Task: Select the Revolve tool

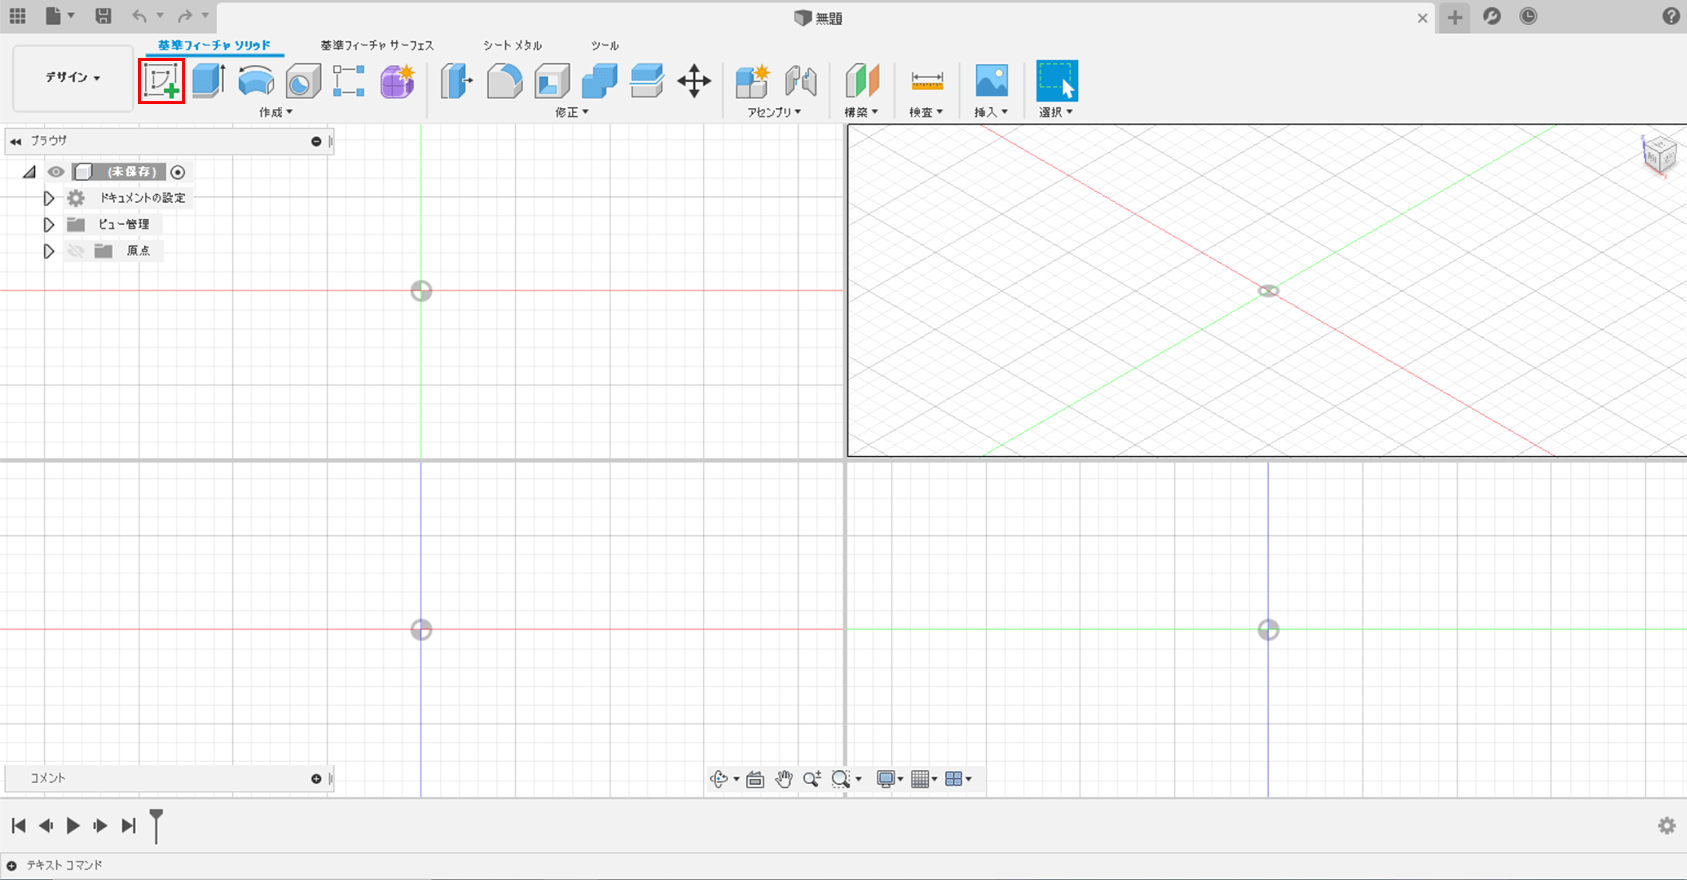Action: click(x=256, y=81)
